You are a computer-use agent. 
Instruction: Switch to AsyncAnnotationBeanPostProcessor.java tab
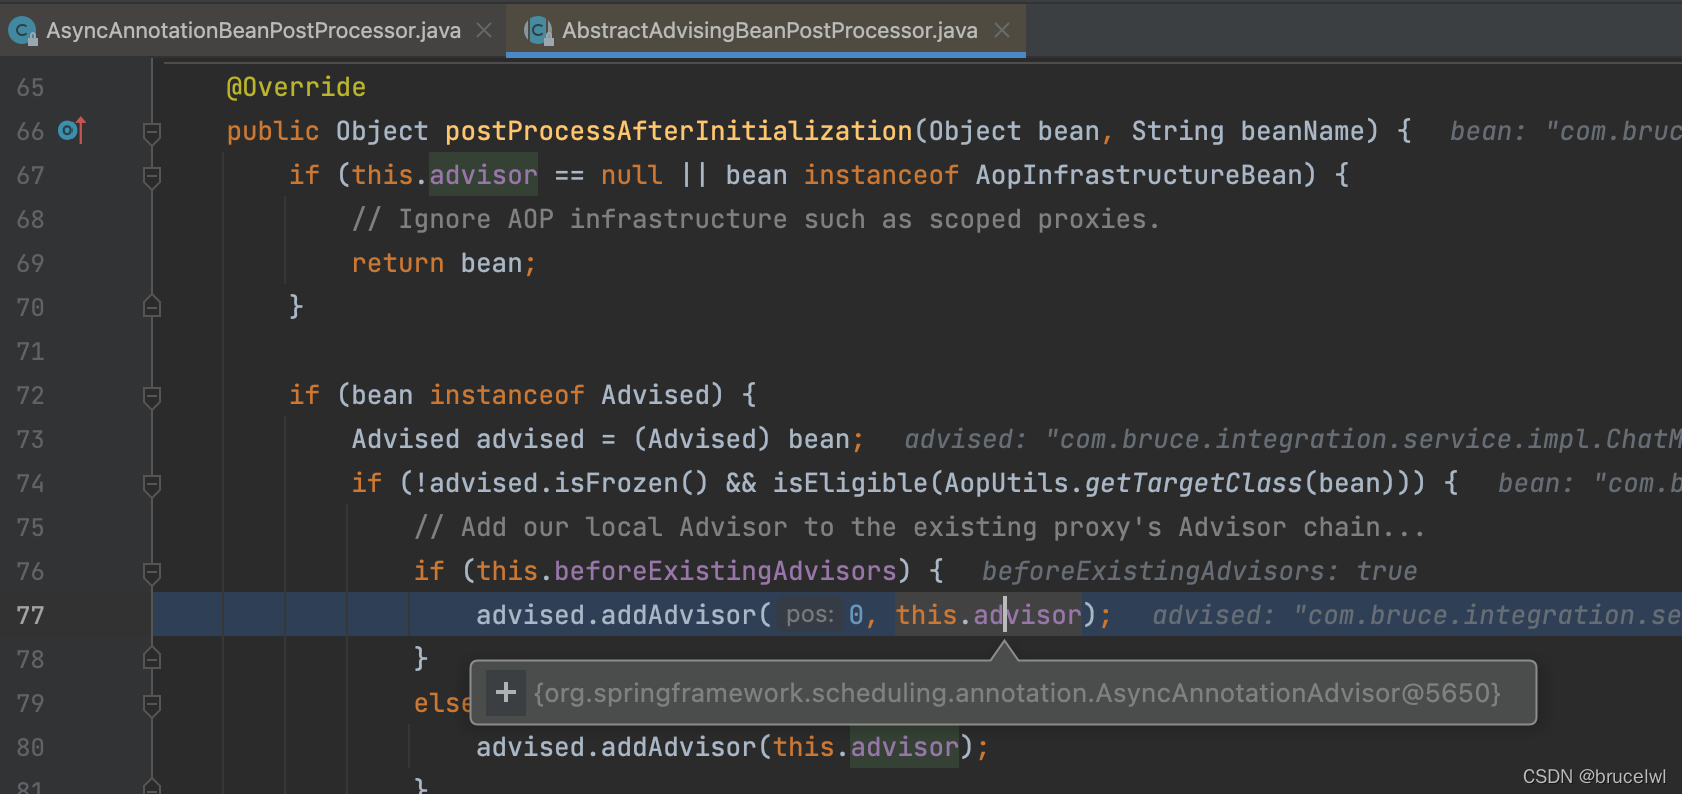tap(252, 30)
